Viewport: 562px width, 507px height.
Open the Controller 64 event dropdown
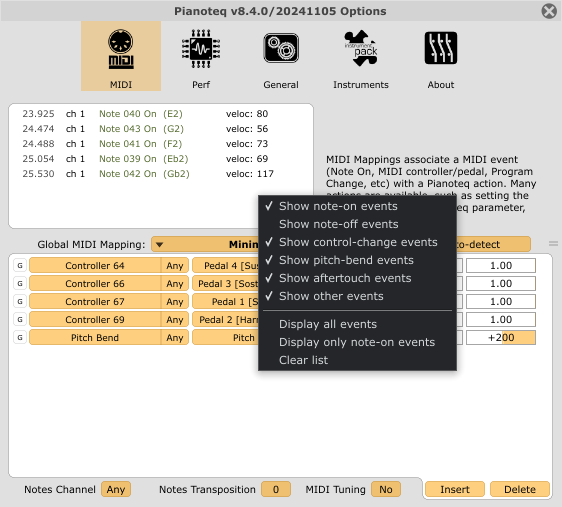click(x=95, y=266)
